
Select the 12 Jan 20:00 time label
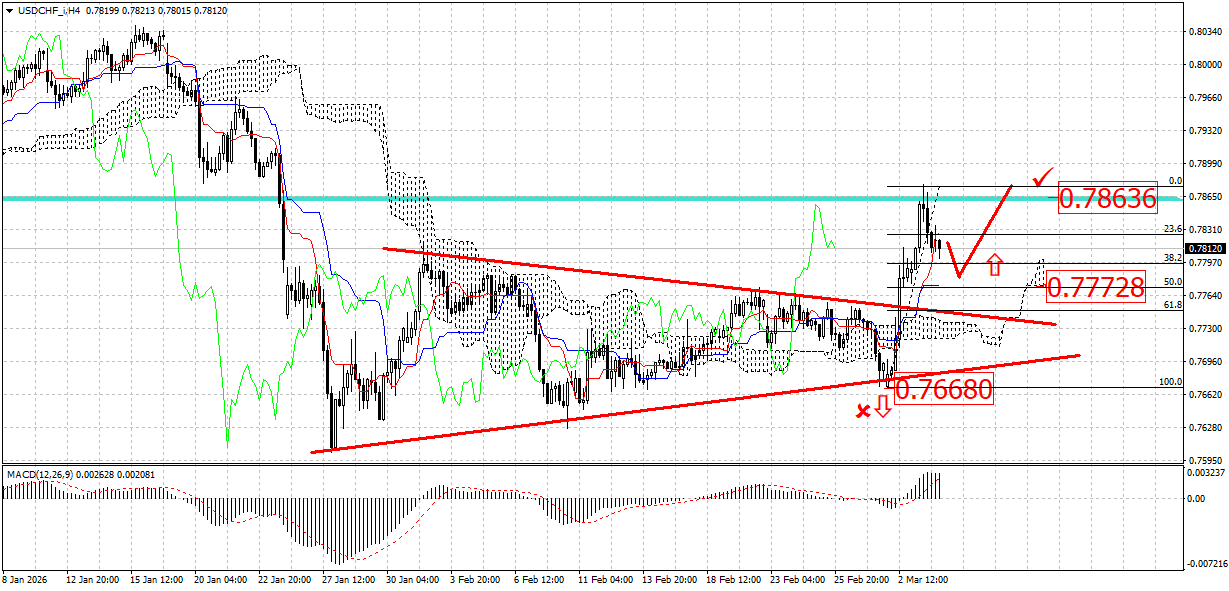tap(92, 580)
